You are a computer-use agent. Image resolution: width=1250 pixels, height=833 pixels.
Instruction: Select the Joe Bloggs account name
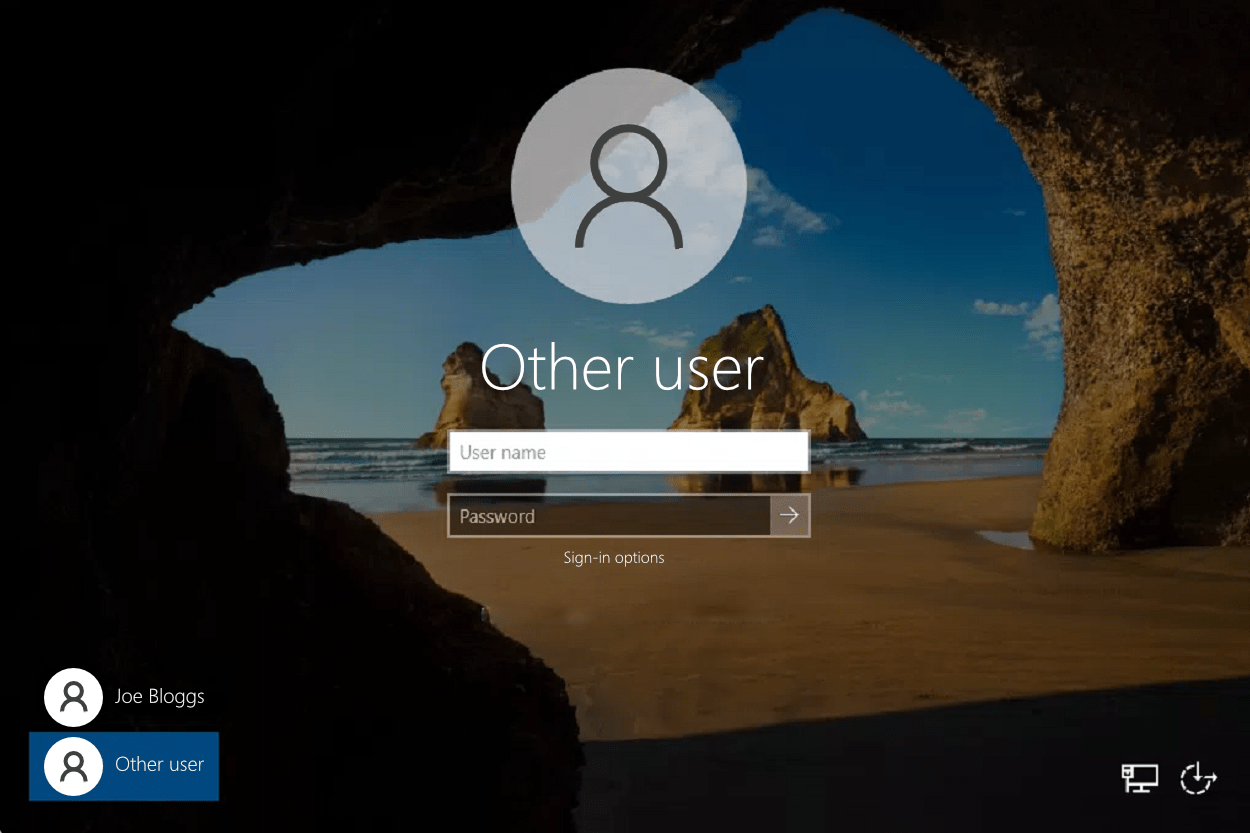tap(159, 696)
